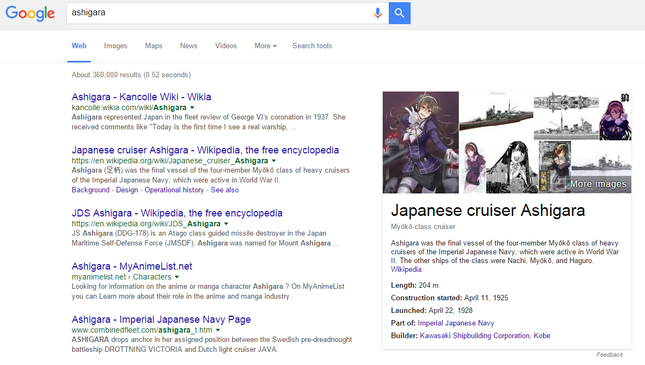Click the Construction started: April 11, 1925 fact
Viewport: 645px width, 365px height.
coord(449,298)
